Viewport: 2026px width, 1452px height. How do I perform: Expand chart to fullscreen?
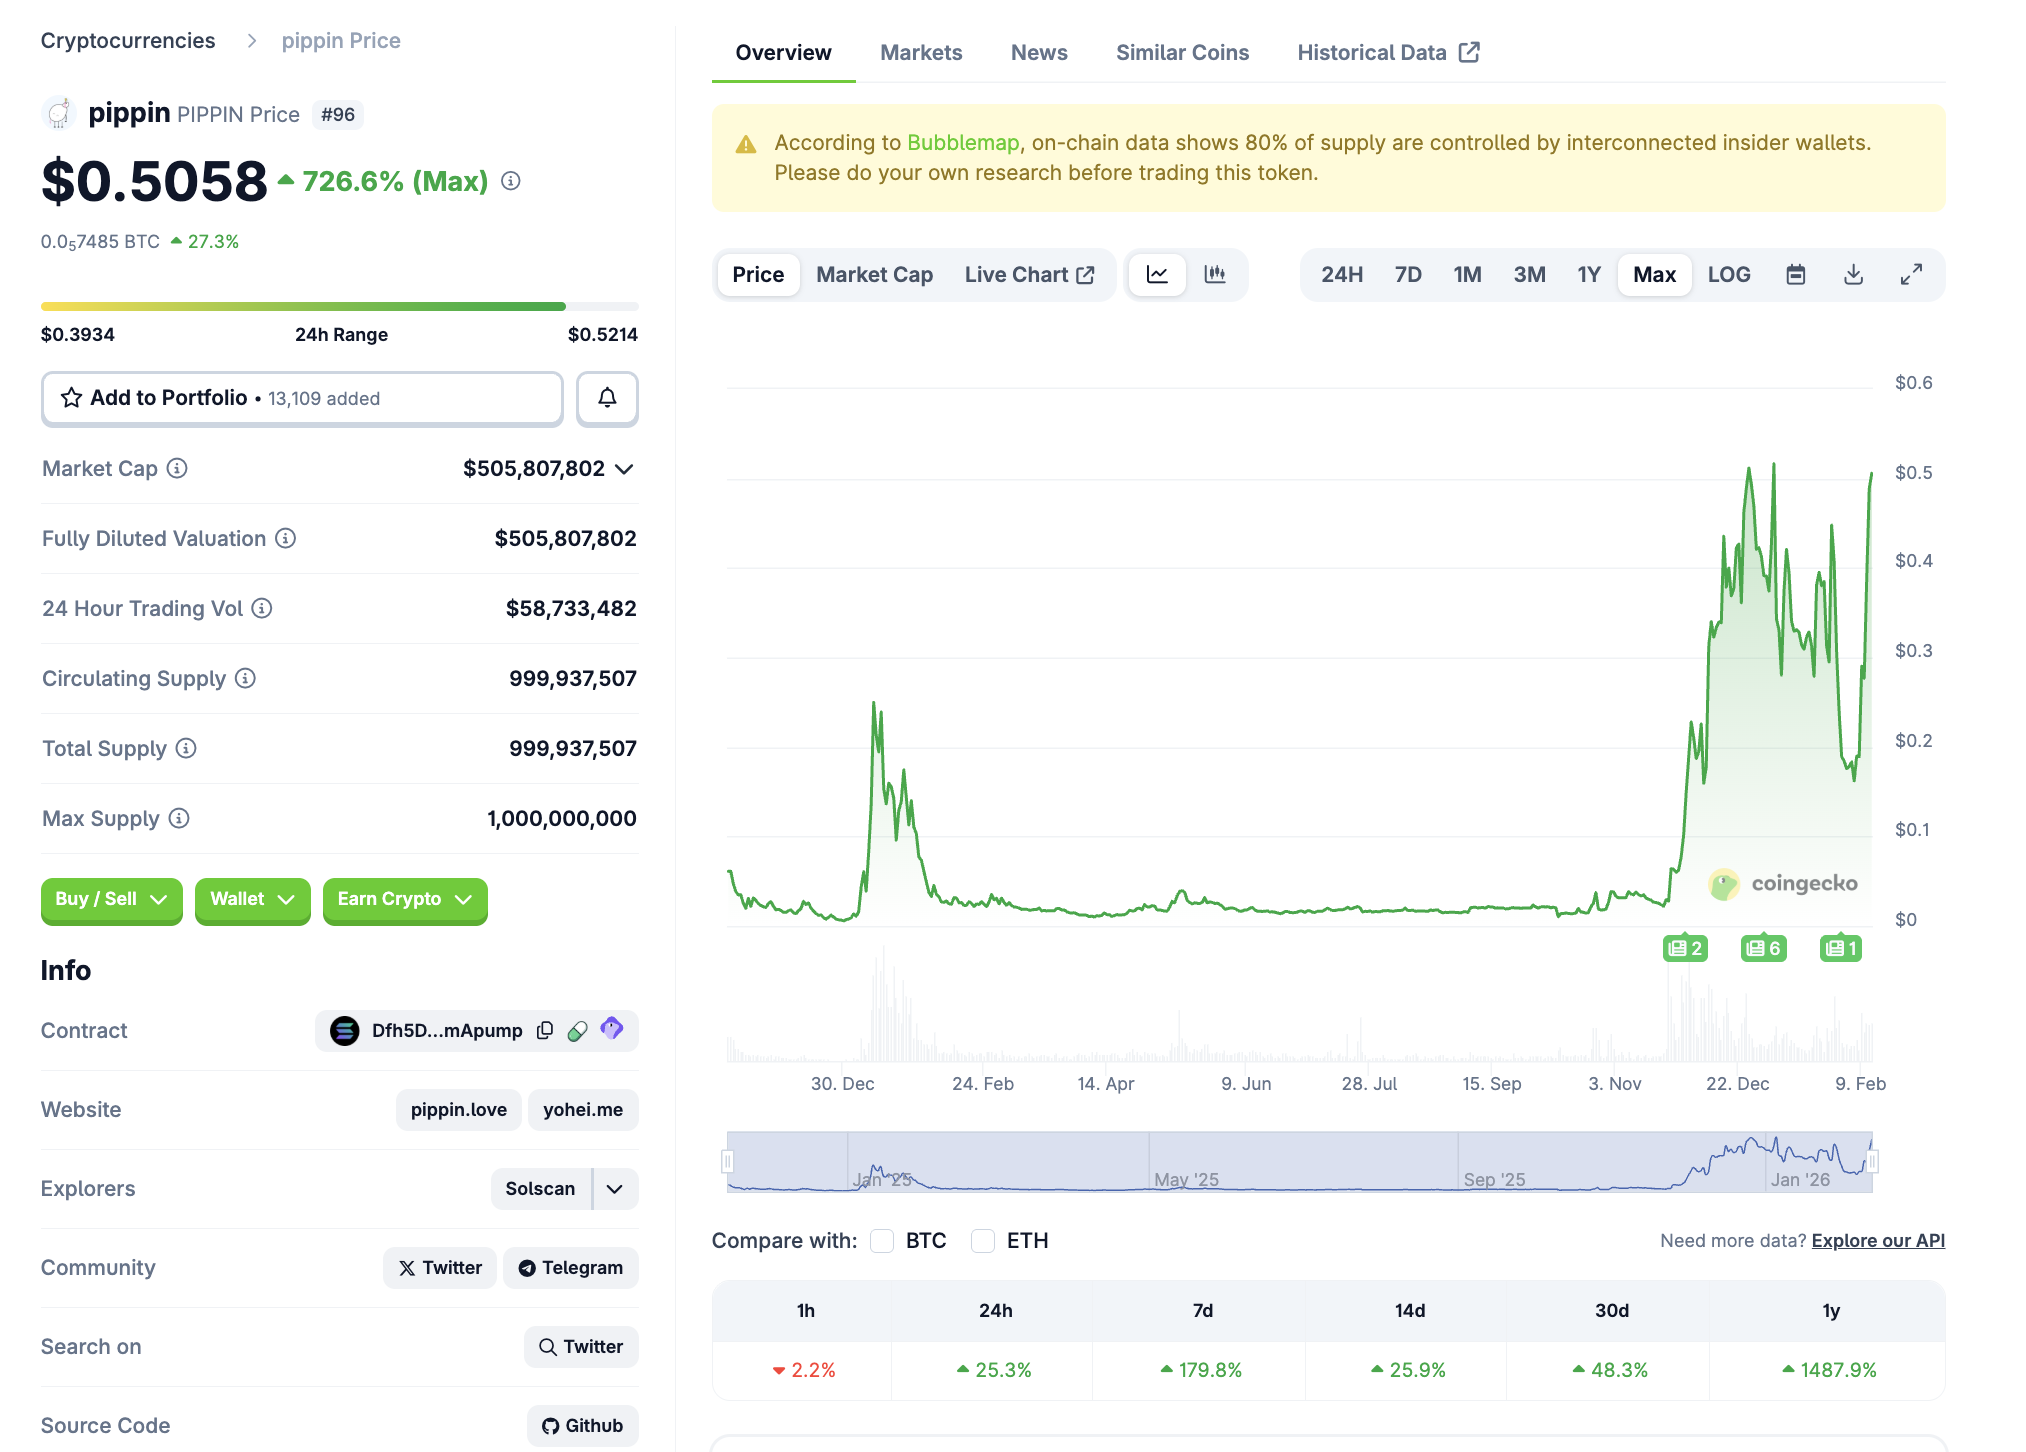click(1911, 275)
